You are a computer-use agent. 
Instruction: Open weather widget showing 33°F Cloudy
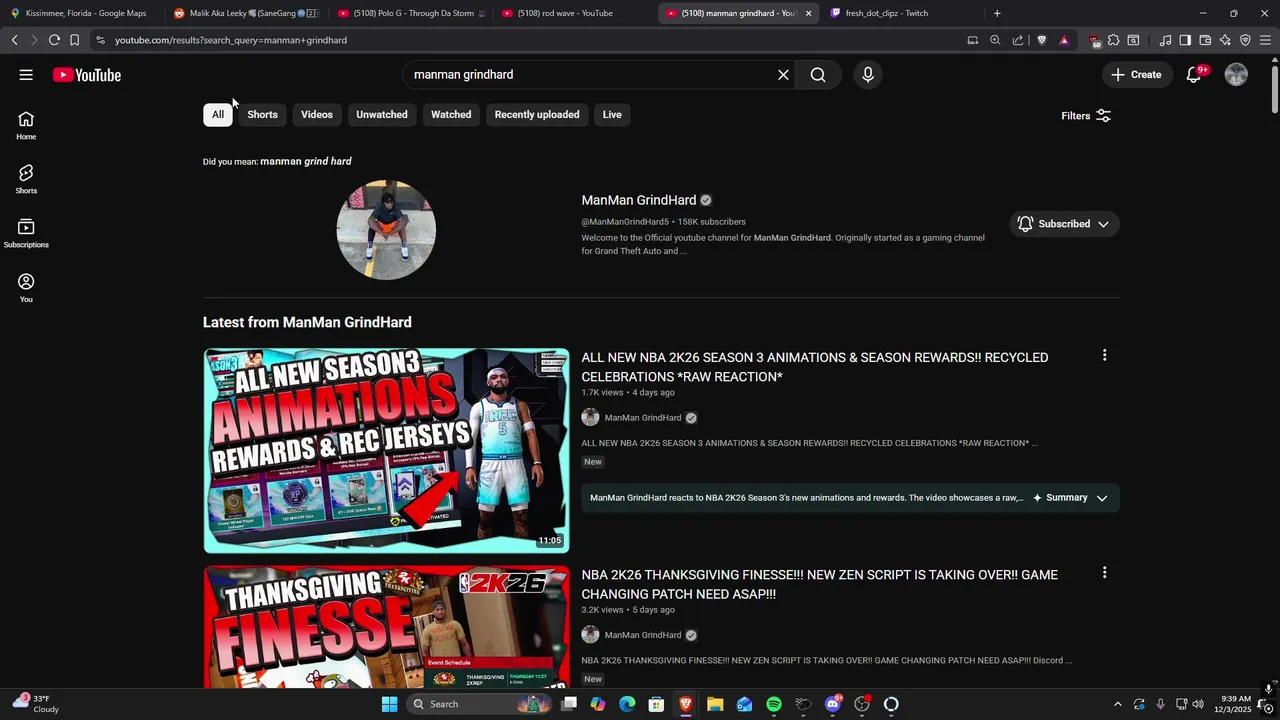pos(35,704)
